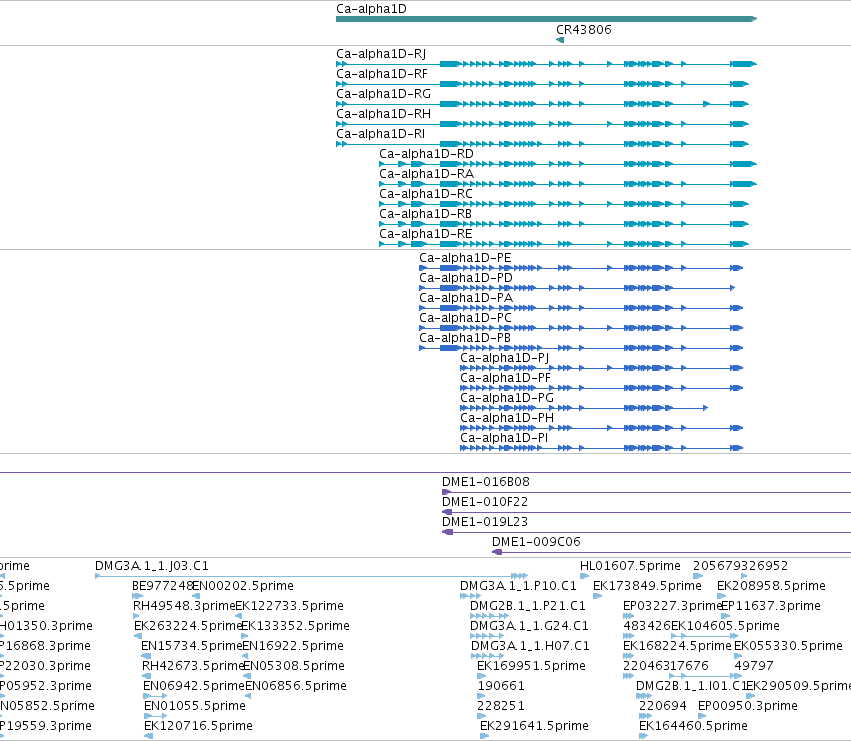Select EST EK291641.5prime label
The width and height of the screenshot is (851, 741).
tap(535, 726)
